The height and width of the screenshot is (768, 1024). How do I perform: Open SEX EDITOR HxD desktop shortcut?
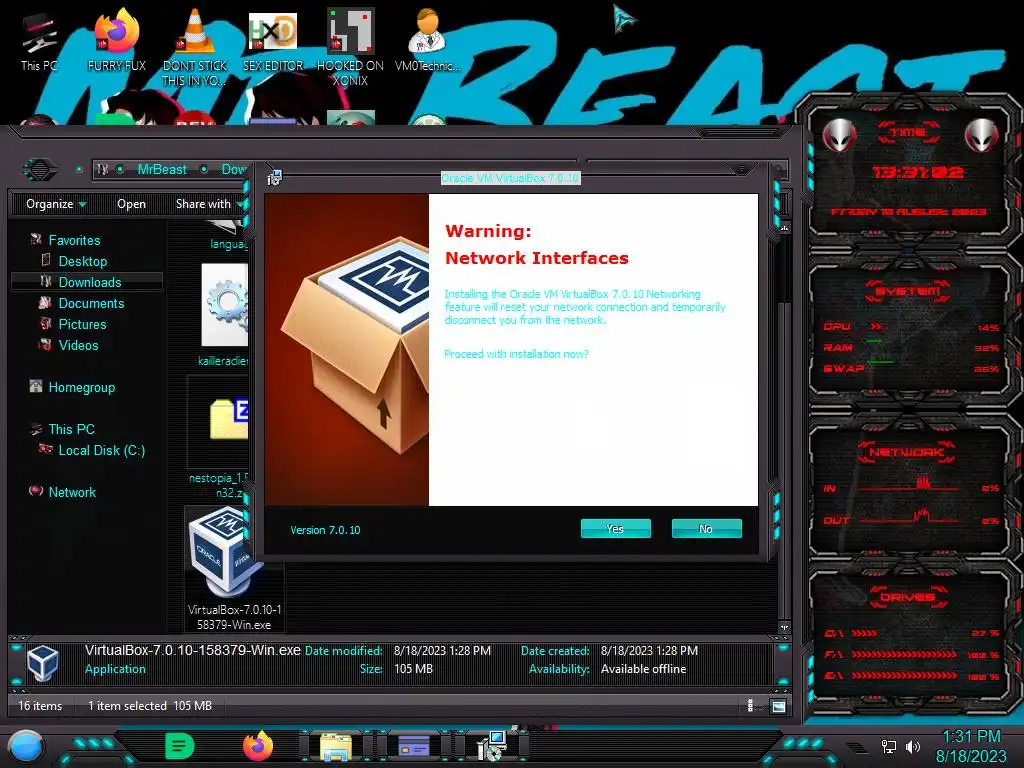[273, 40]
